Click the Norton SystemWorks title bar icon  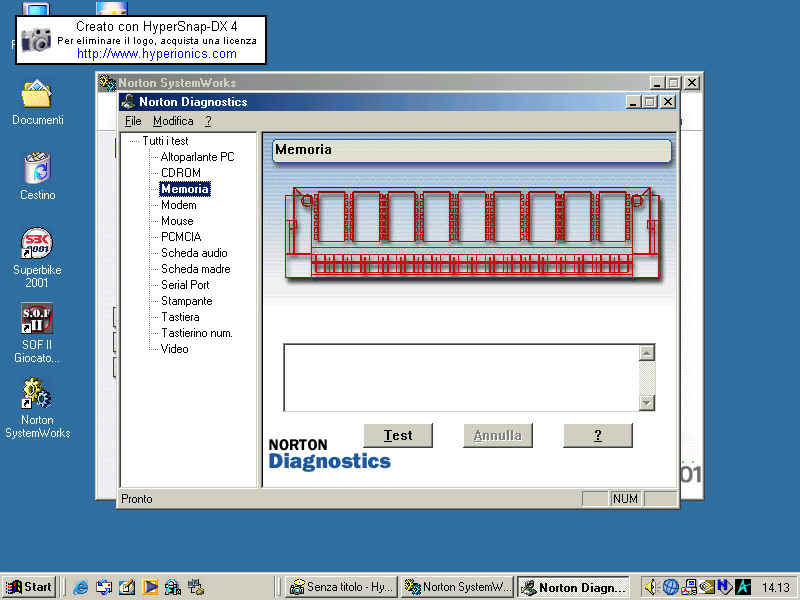pos(107,82)
